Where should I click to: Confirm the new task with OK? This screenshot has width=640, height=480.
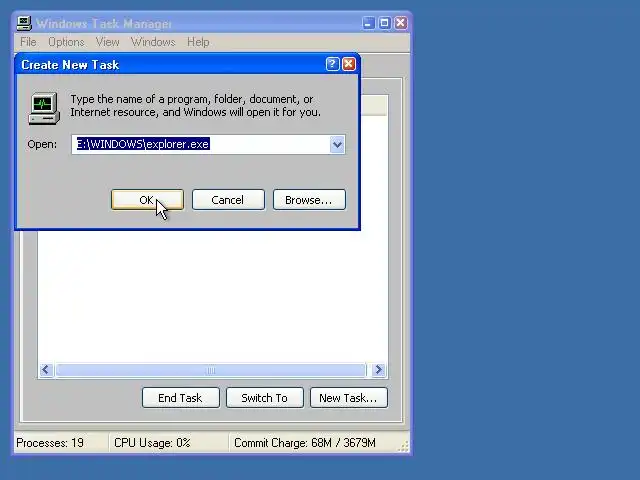[147, 200]
